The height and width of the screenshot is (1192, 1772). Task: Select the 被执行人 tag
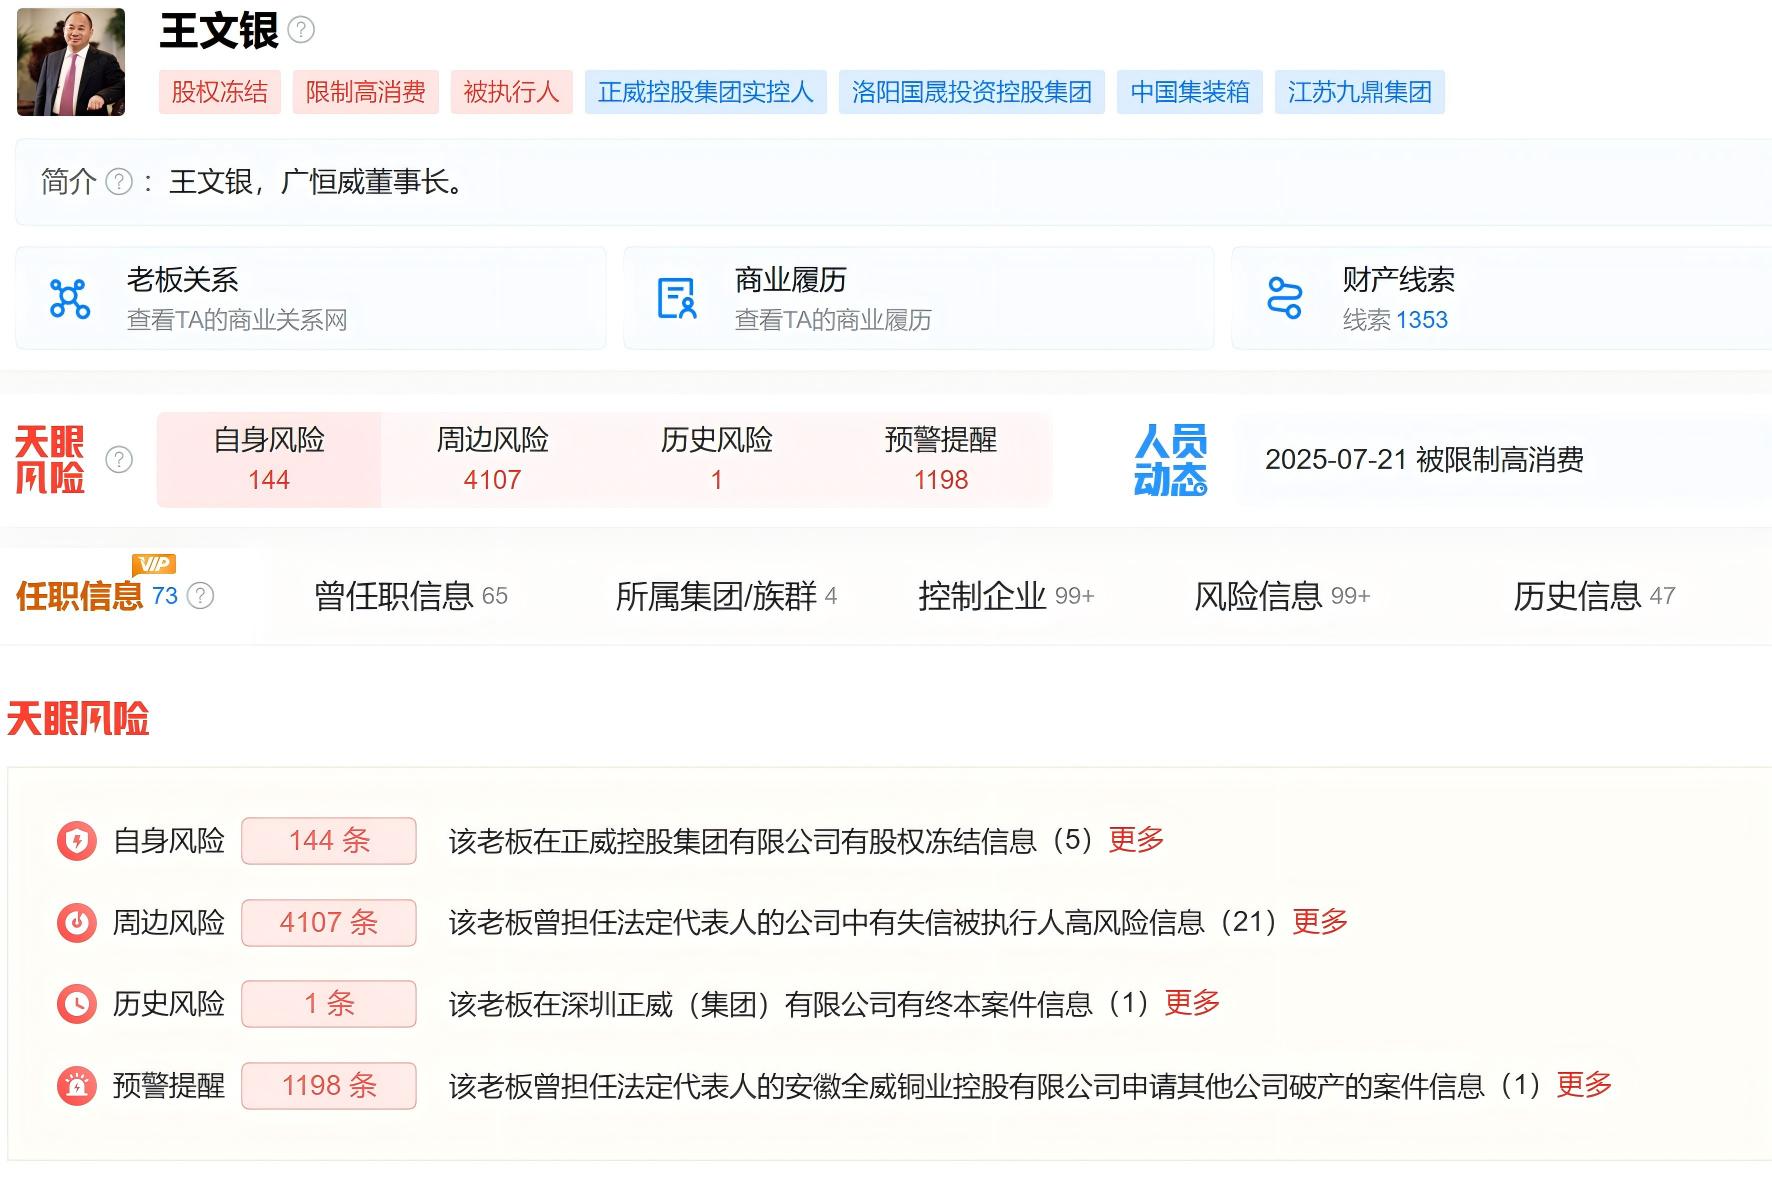pyautogui.click(x=512, y=92)
